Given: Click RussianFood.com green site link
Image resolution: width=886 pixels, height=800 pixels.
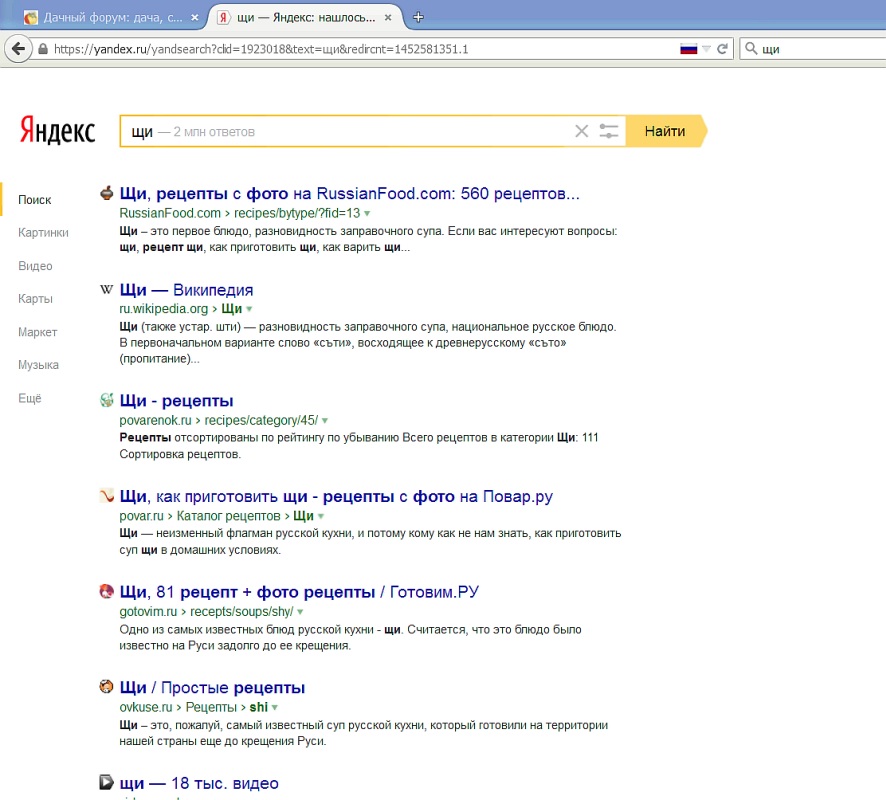Looking at the screenshot, I should pos(170,213).
